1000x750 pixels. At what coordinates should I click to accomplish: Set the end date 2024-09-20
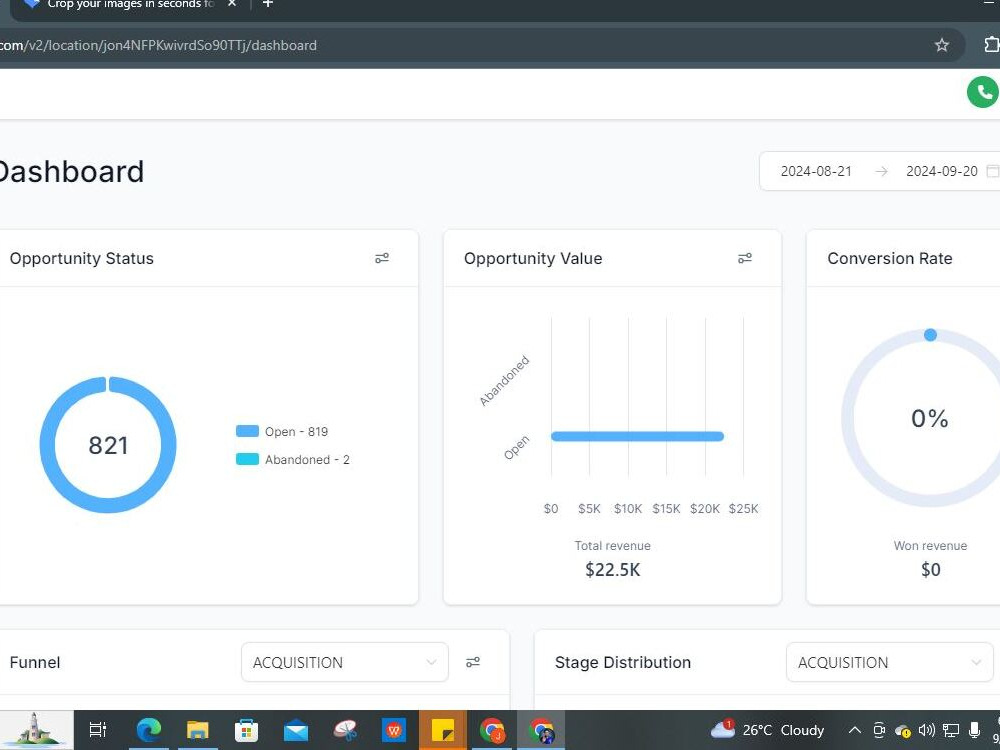point(941,171)
